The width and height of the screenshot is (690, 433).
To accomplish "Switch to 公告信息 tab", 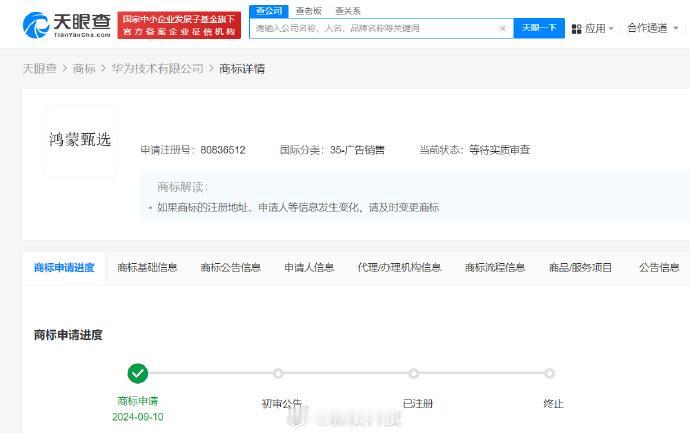I will [659, 268].
